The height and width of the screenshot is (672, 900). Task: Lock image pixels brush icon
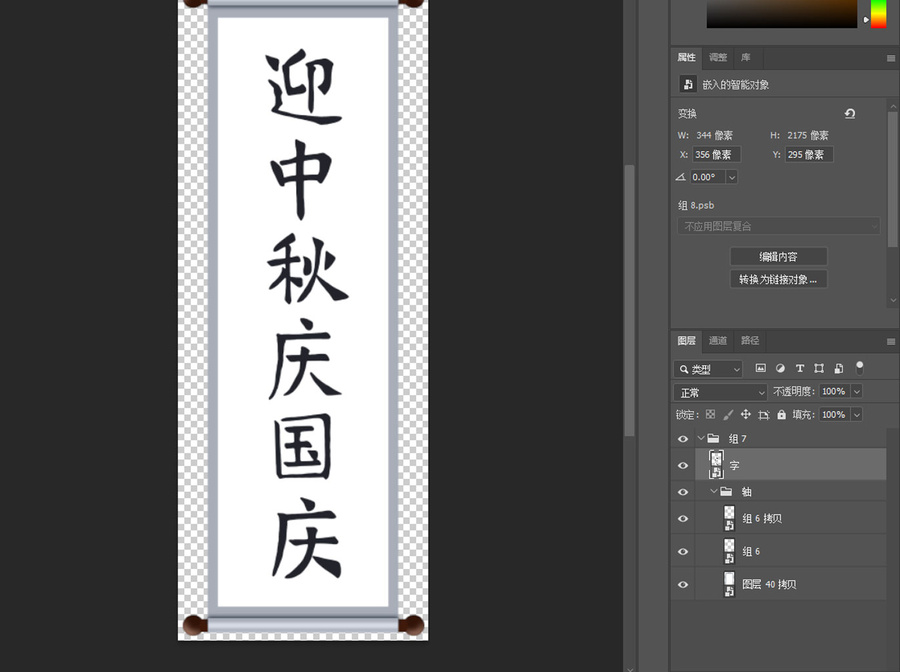point(728,414)
